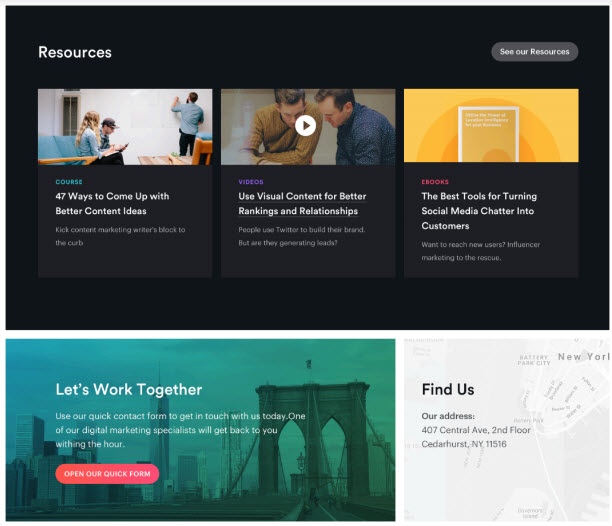Image resolution: width=612 pixels, height=526 pixels.
Task: Select the COURSE category label
Action: [69, 182]
